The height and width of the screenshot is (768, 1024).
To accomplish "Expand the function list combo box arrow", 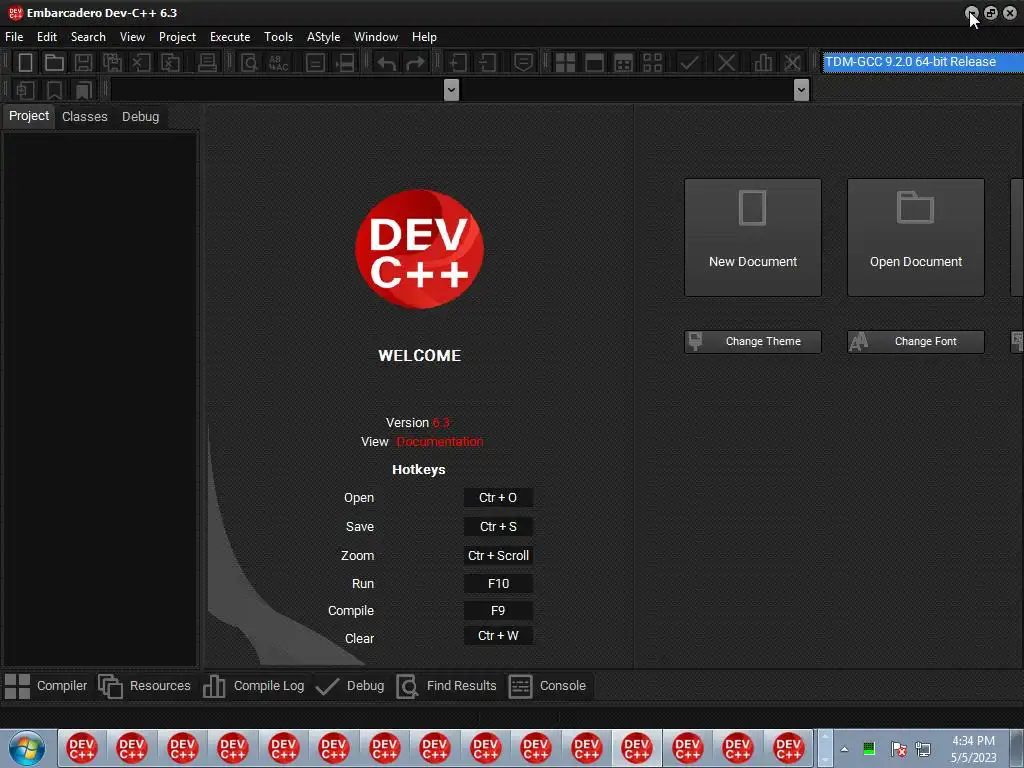I will click(x=801, y=89).
